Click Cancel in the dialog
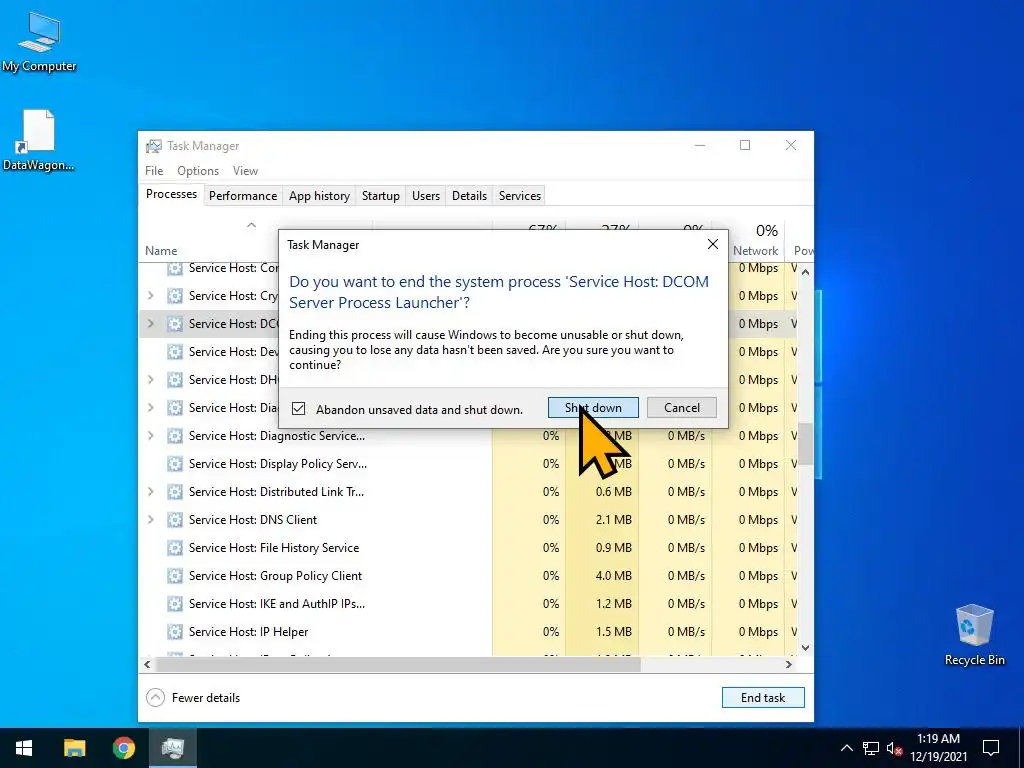Viewport: 1024px width, 768px height. tap(682, 408)
